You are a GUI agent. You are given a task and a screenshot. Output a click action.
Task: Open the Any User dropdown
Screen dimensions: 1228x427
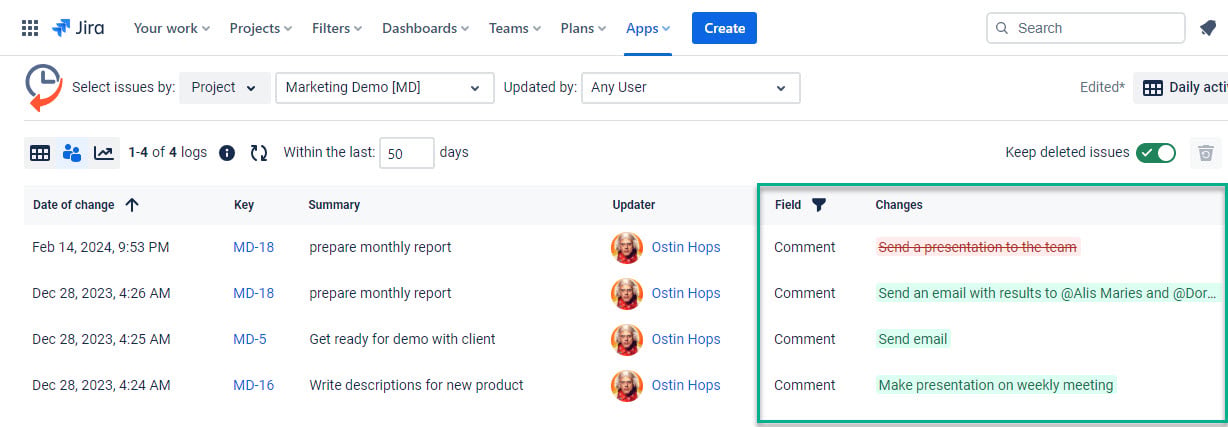click(x=690, y=87)
